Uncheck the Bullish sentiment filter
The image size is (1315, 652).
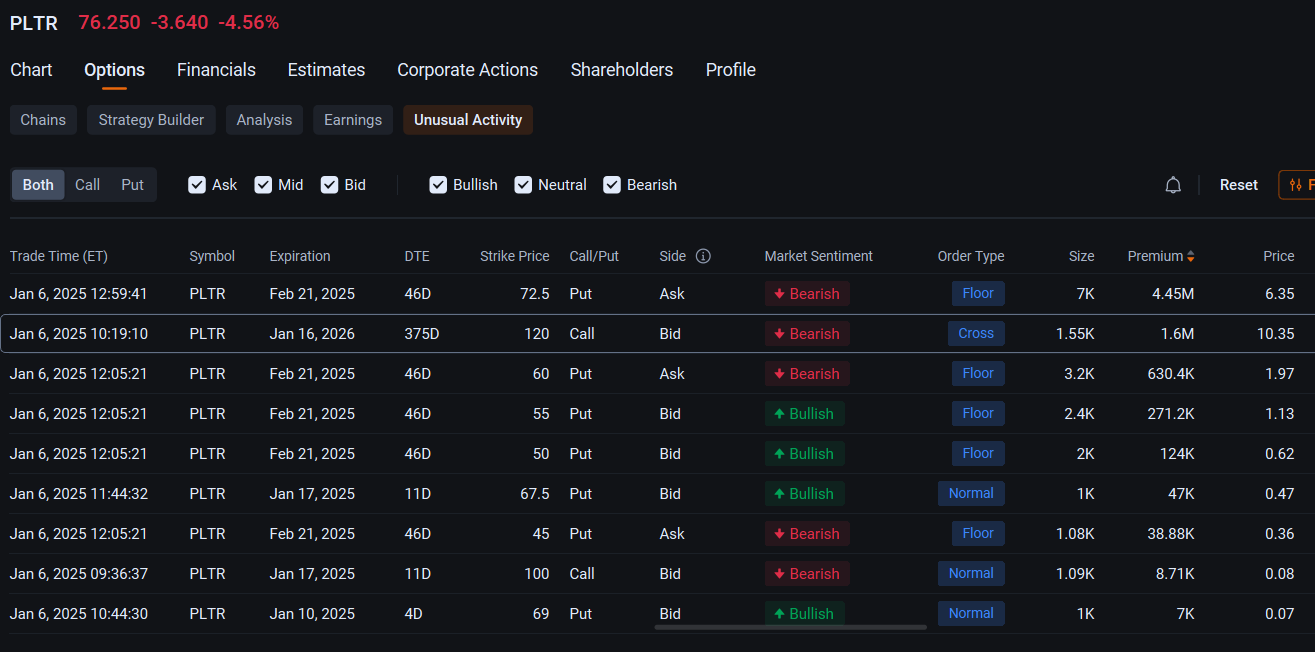(438, 185)
